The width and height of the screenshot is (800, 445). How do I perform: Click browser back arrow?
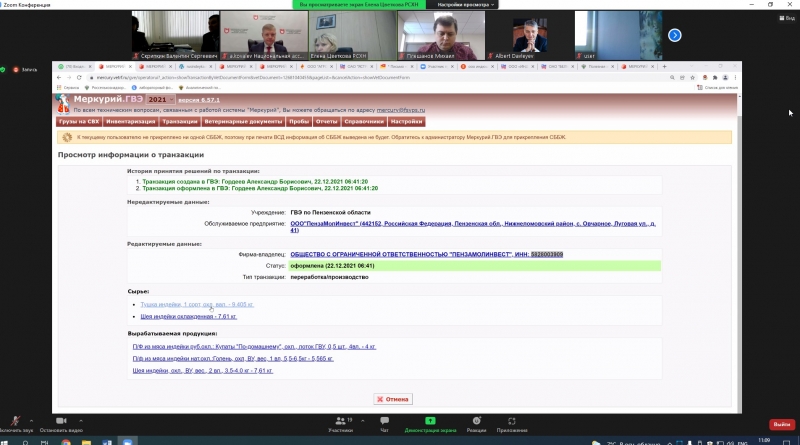[x=59, y=78]
